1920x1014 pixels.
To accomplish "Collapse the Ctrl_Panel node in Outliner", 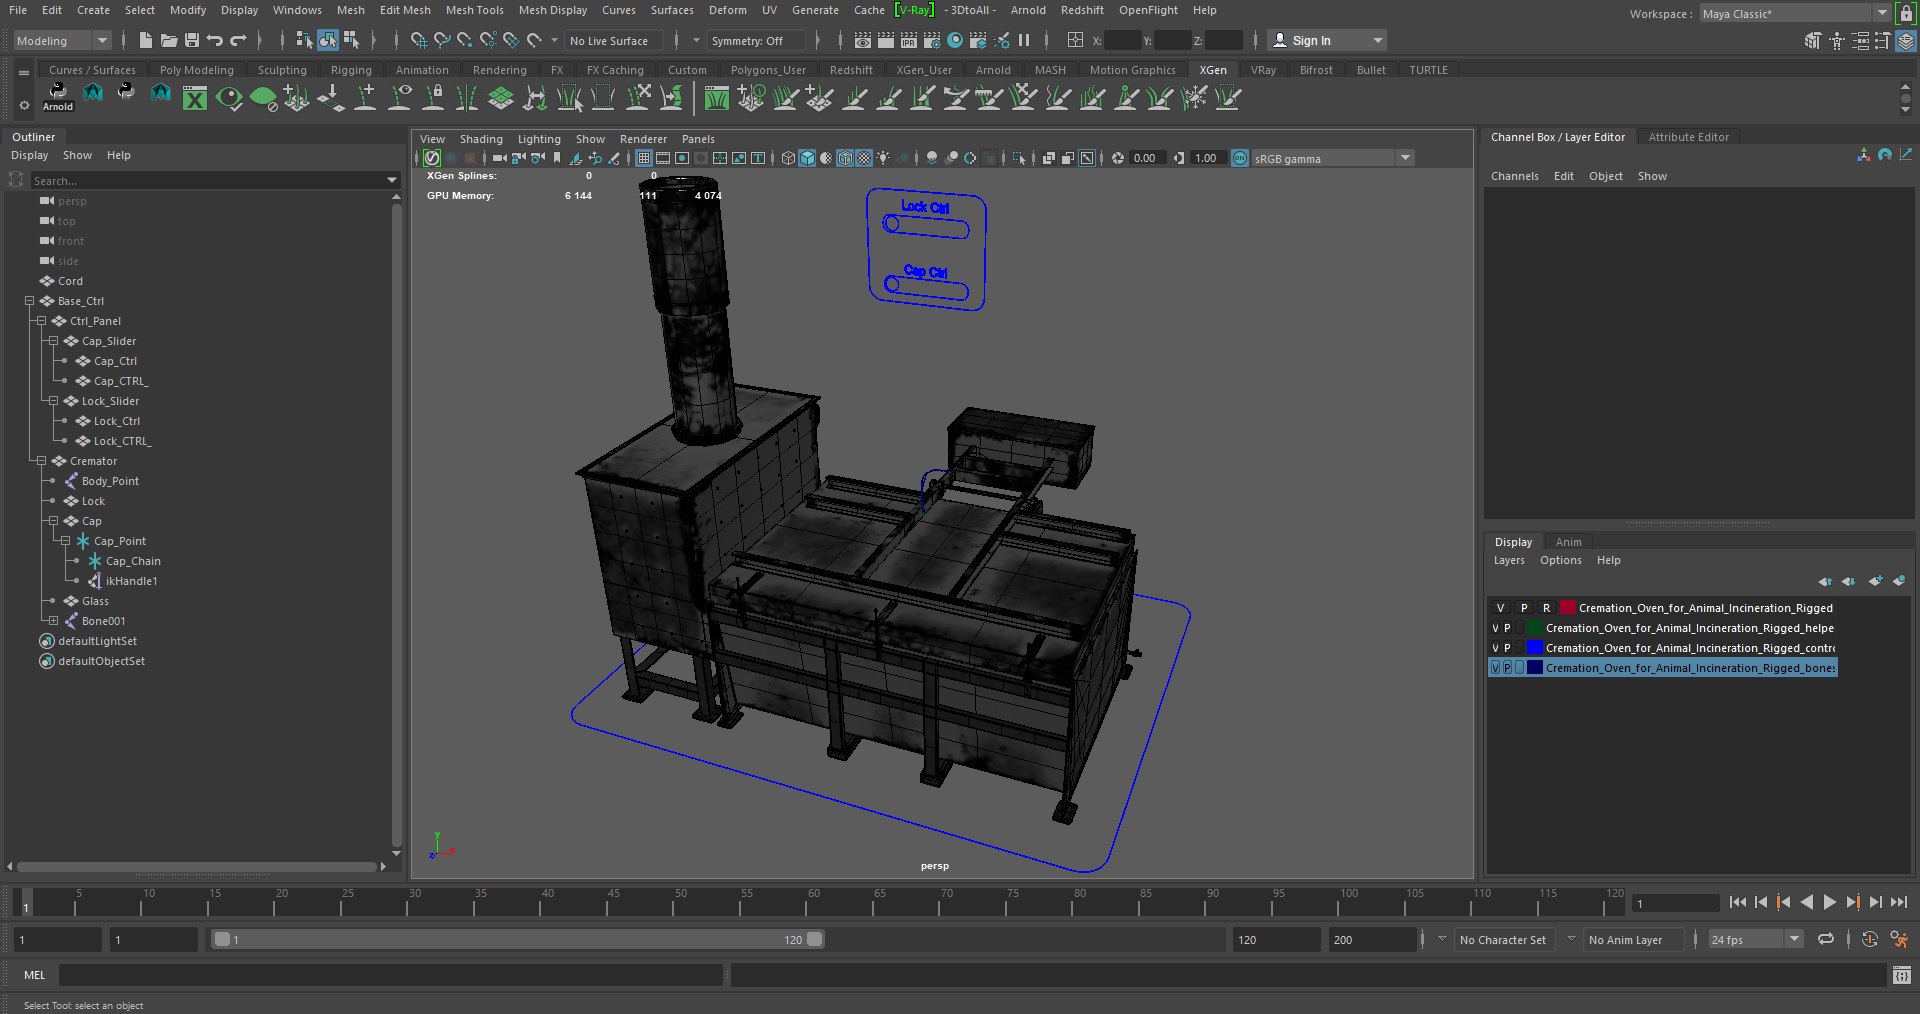I will pos(42,321).
